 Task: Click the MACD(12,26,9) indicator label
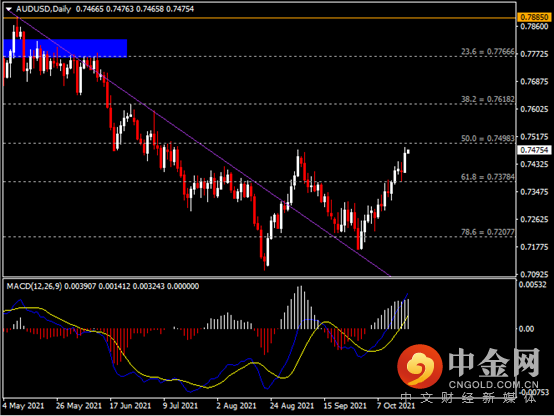pyautogui.click(x=34, y=286)
